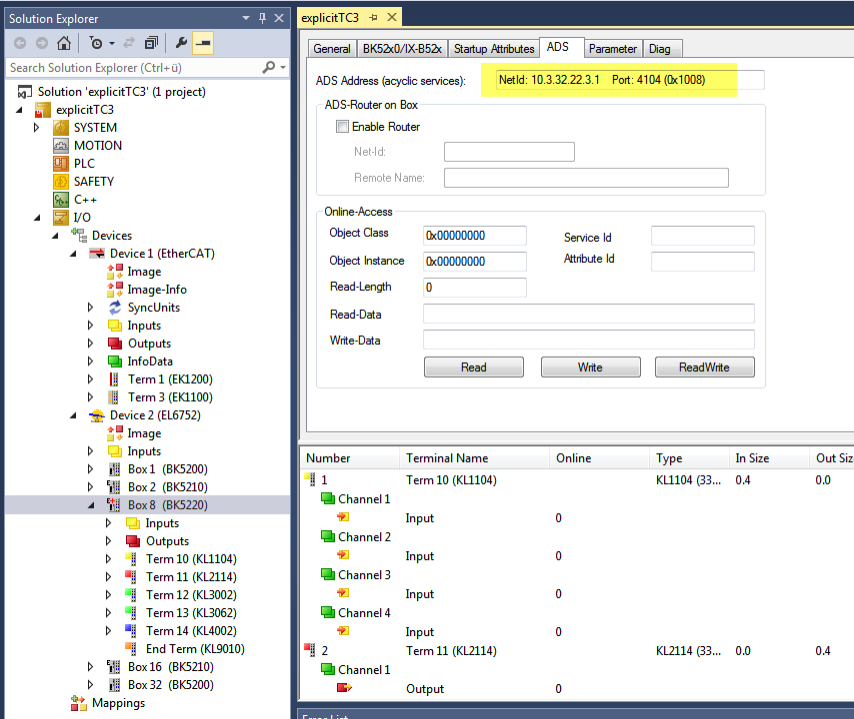This screenshot has height=719, width=854.
Task: Switch to the Diag tab
Action: click(660, 49)
